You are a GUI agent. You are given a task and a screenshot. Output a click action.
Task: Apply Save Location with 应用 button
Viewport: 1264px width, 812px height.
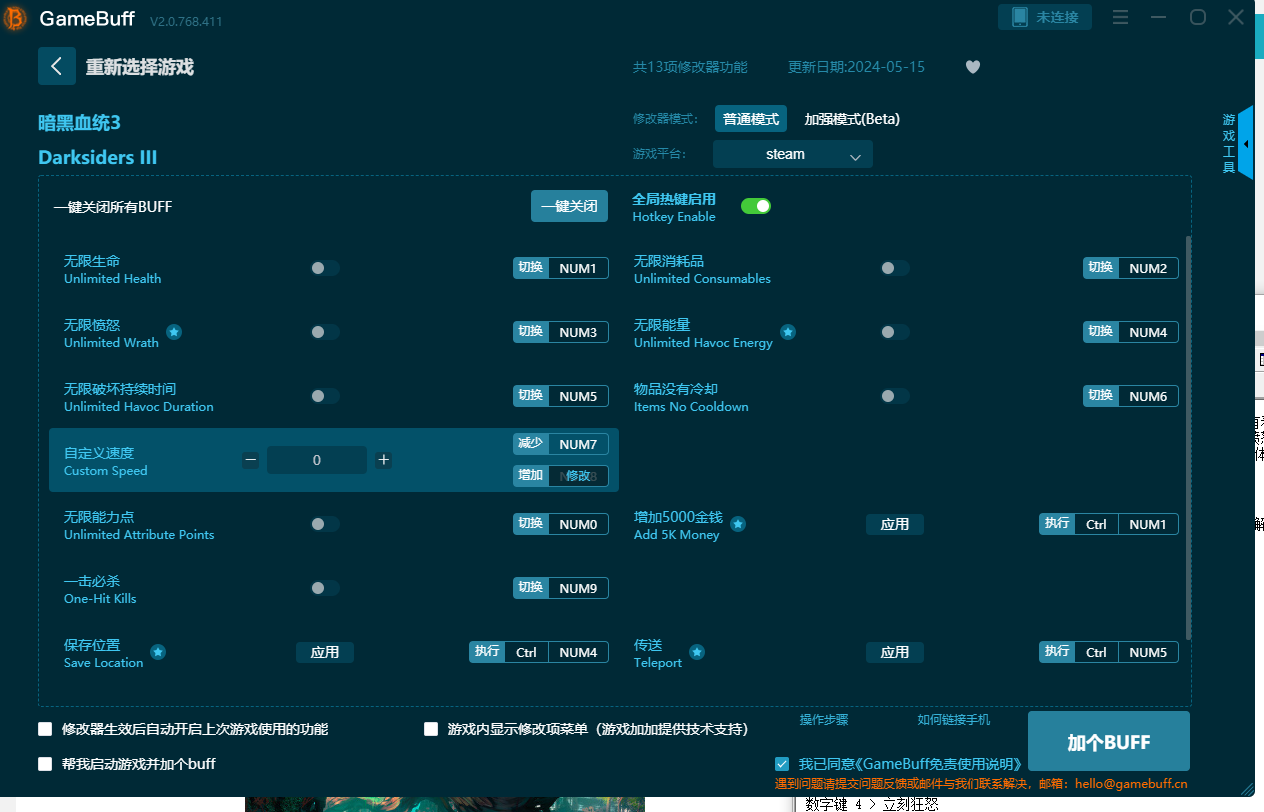click(x=325, y=652)
